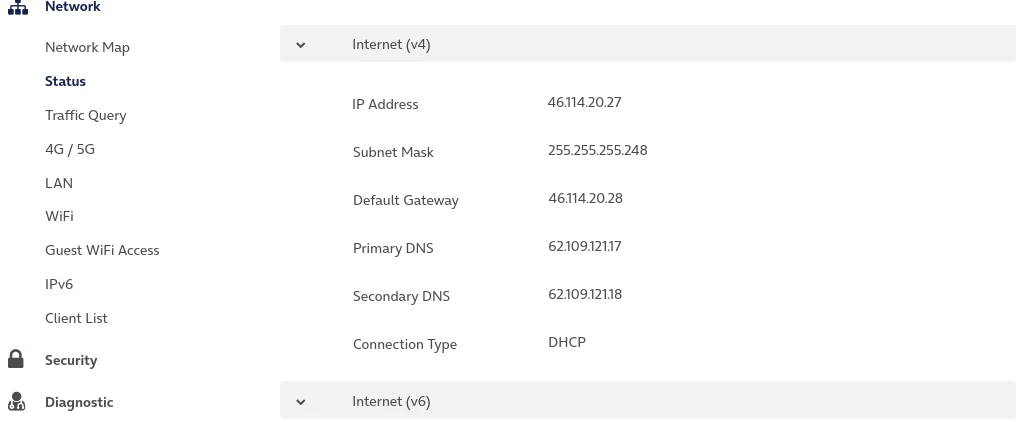This screenshot has width=1023, height=422.
Task: Click the Security padlock icon
Action: [16, 359]
